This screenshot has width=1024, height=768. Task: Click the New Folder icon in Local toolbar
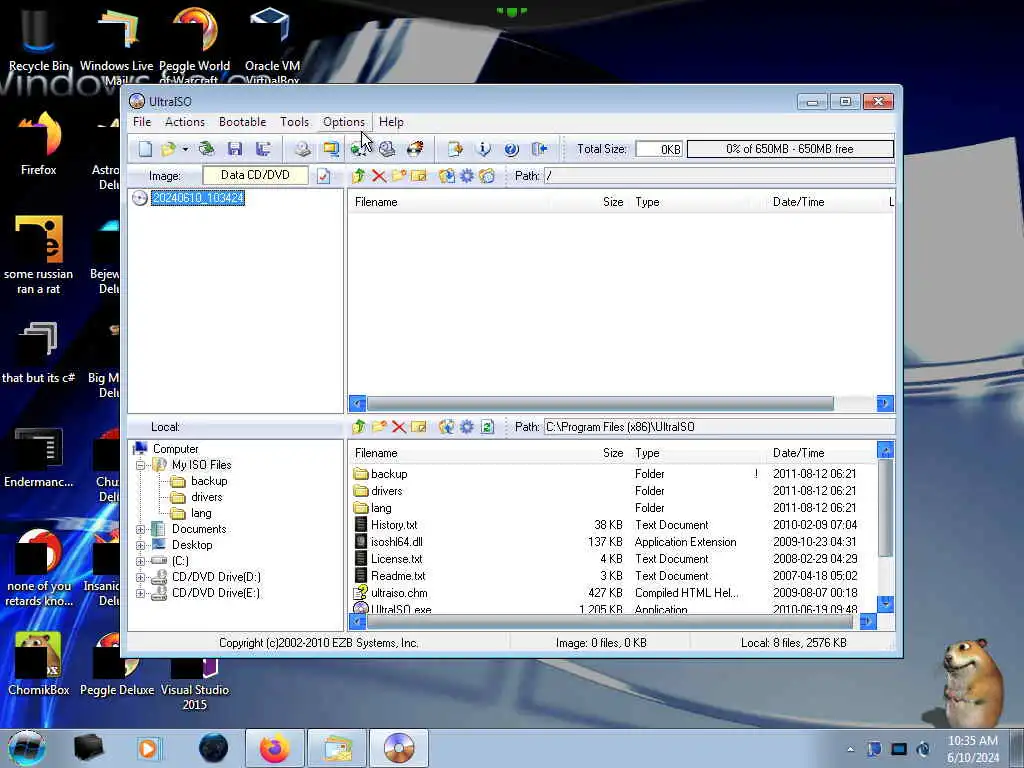pos(379,427)
